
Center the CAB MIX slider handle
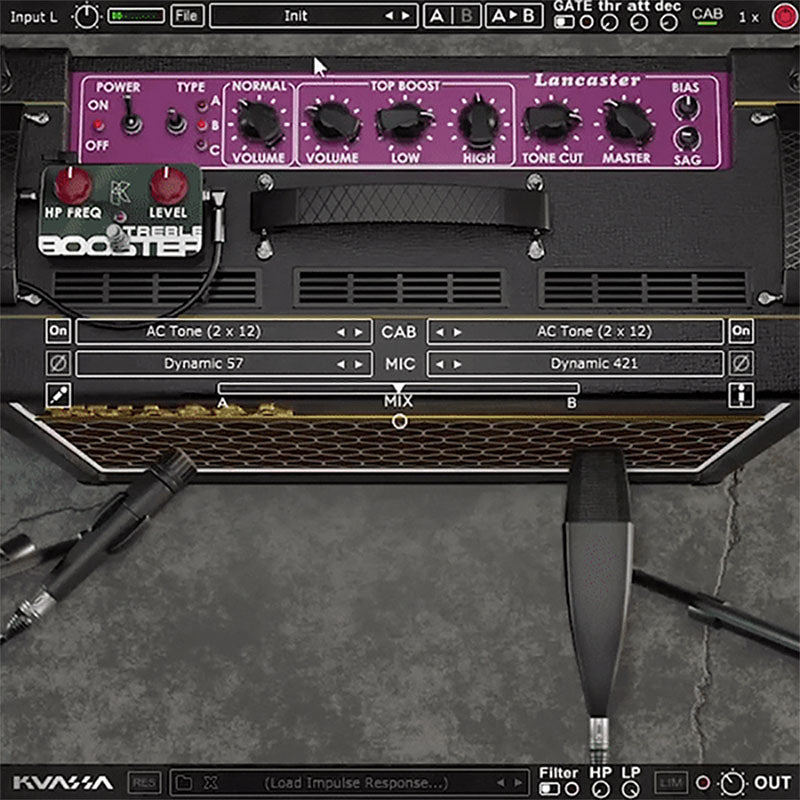click(x=400, y=390)
